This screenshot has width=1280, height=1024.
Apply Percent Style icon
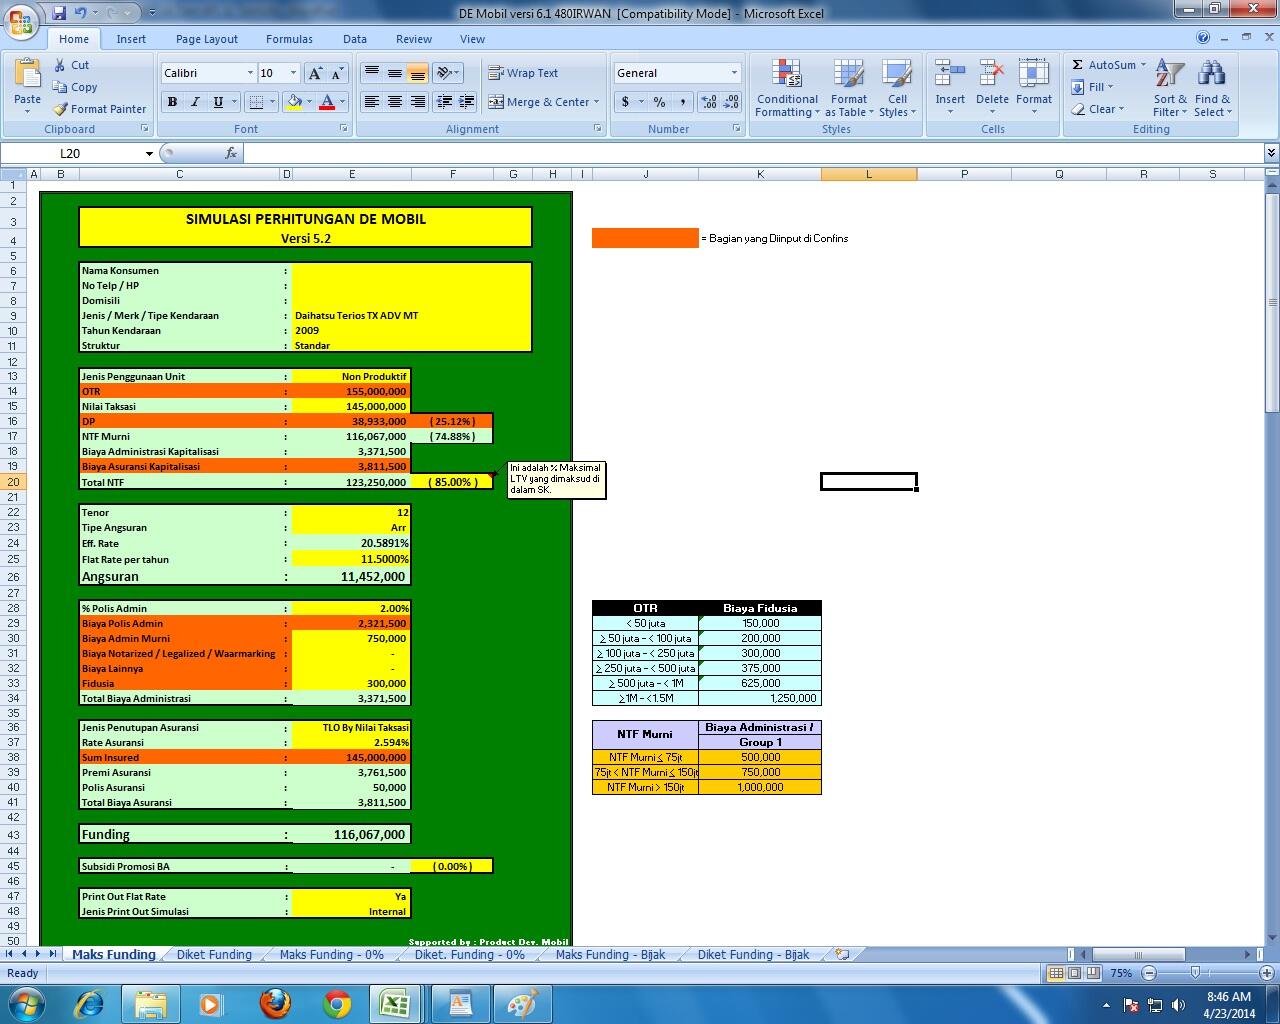(x=659, y=102)
